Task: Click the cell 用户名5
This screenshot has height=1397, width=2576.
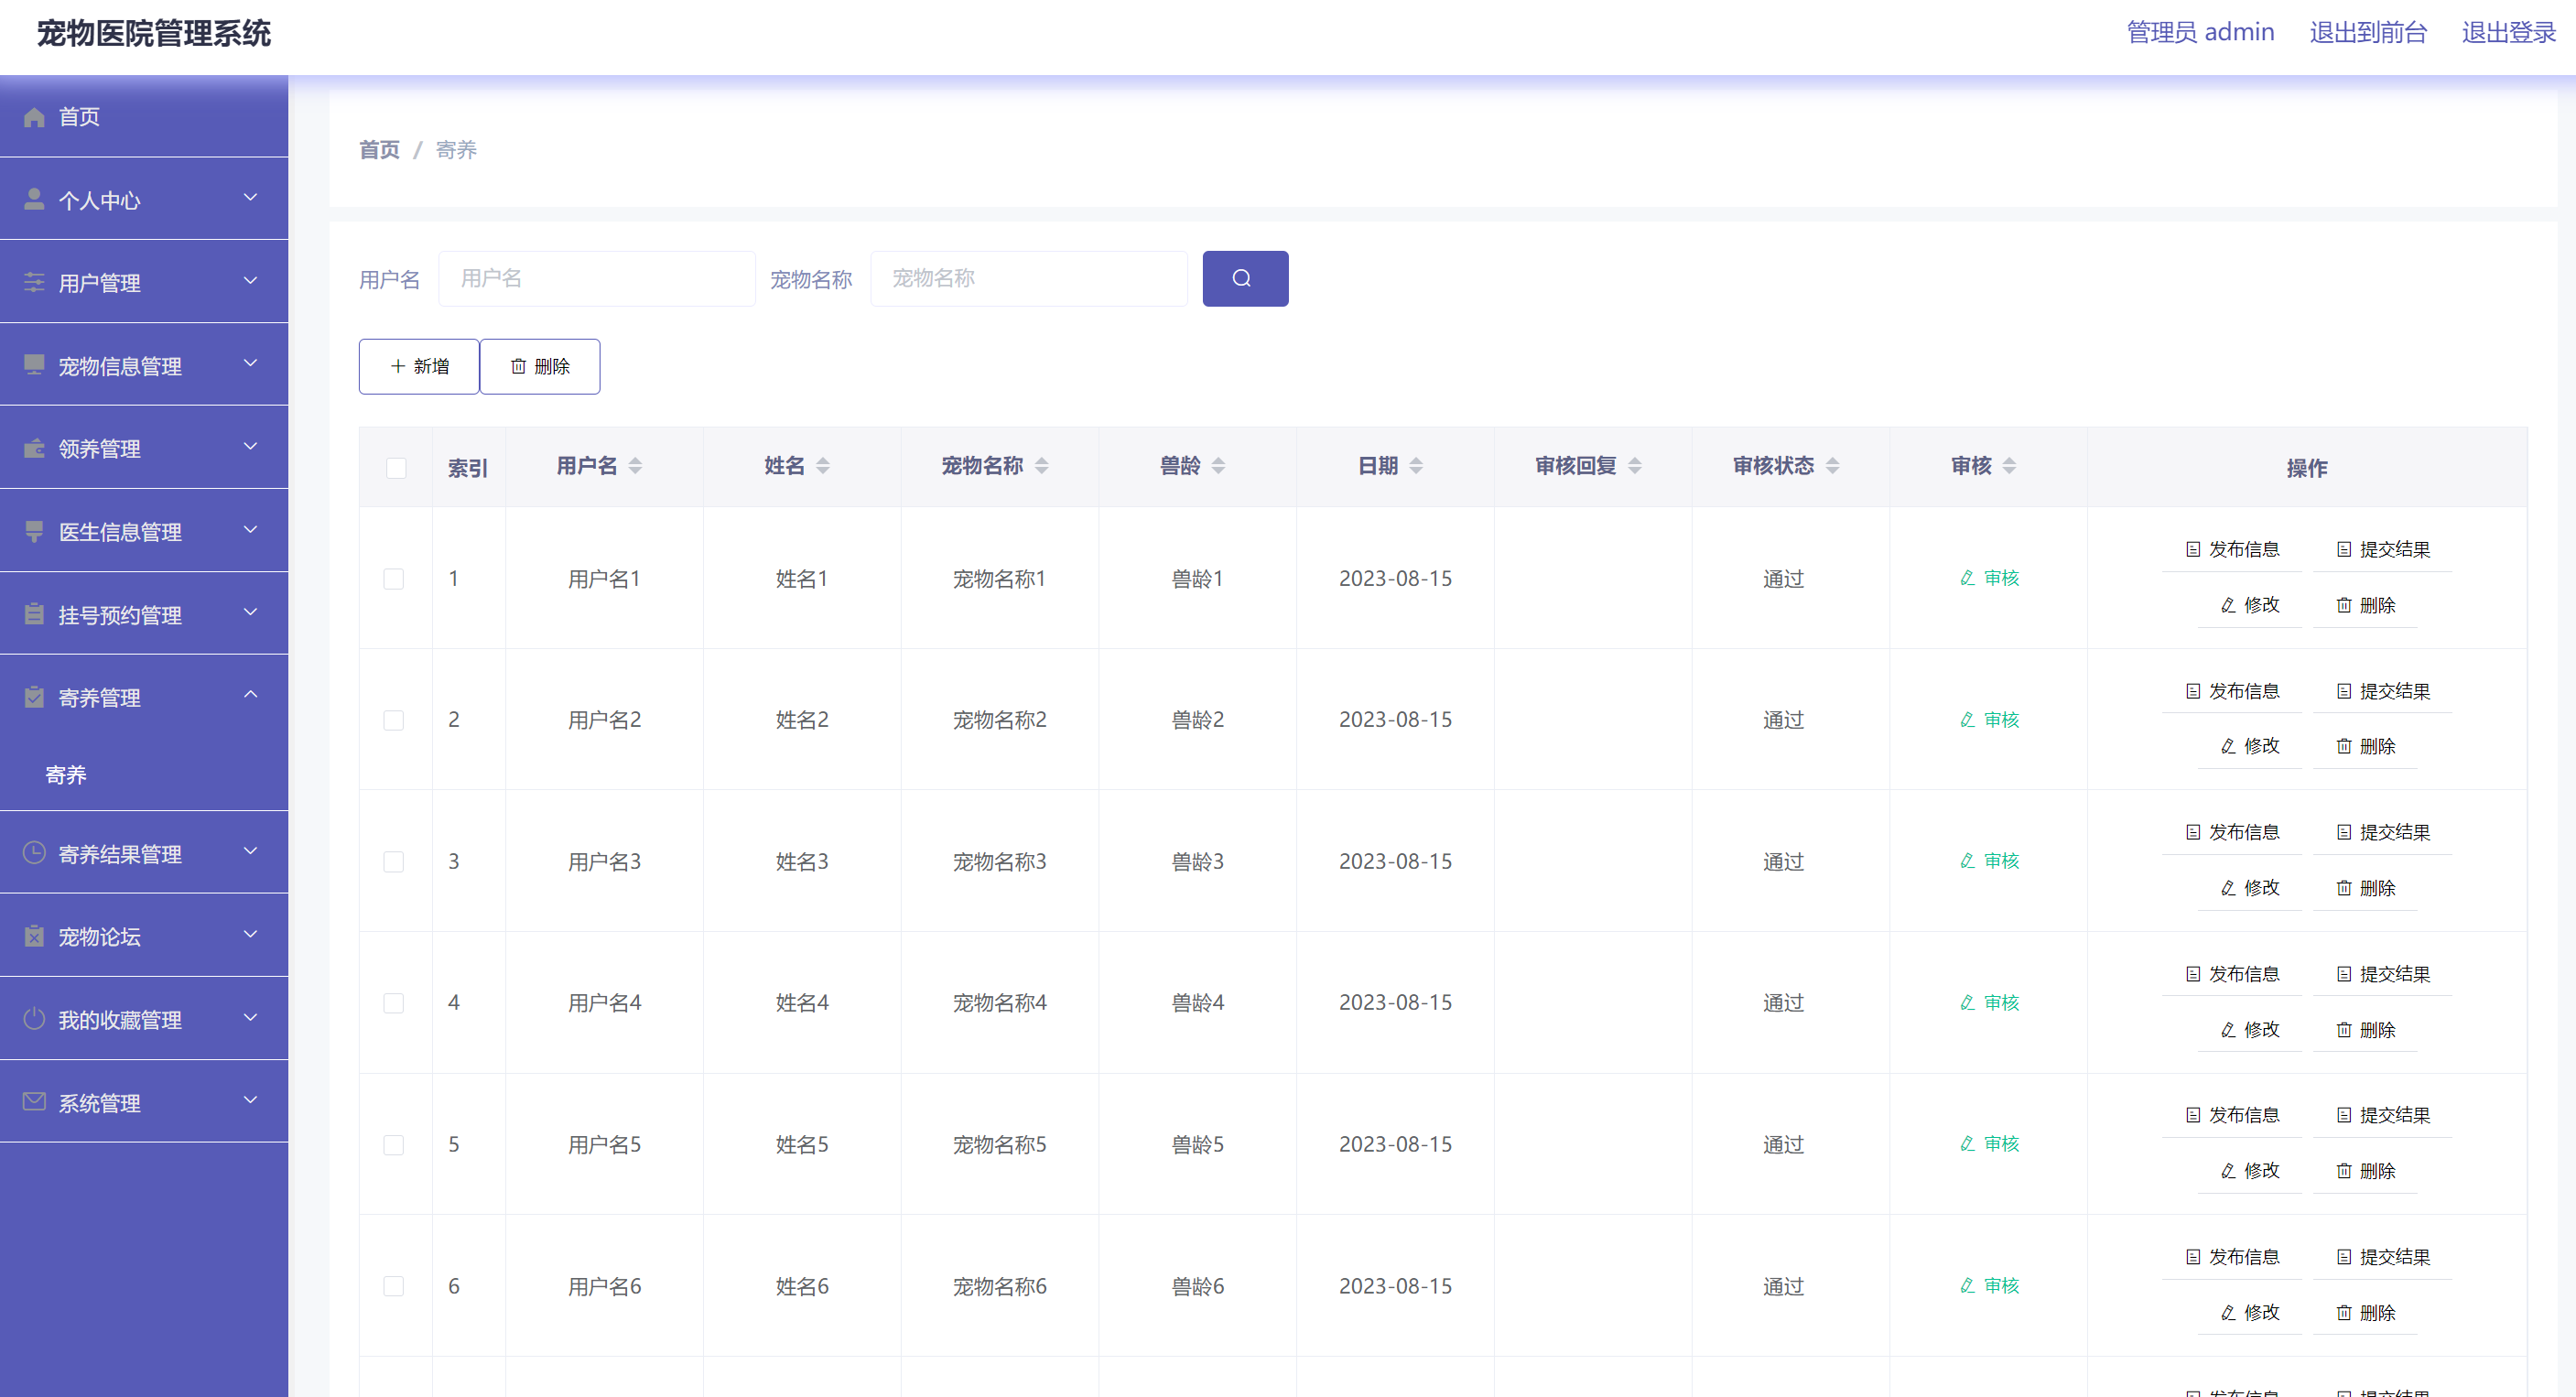Action: 604,1145
